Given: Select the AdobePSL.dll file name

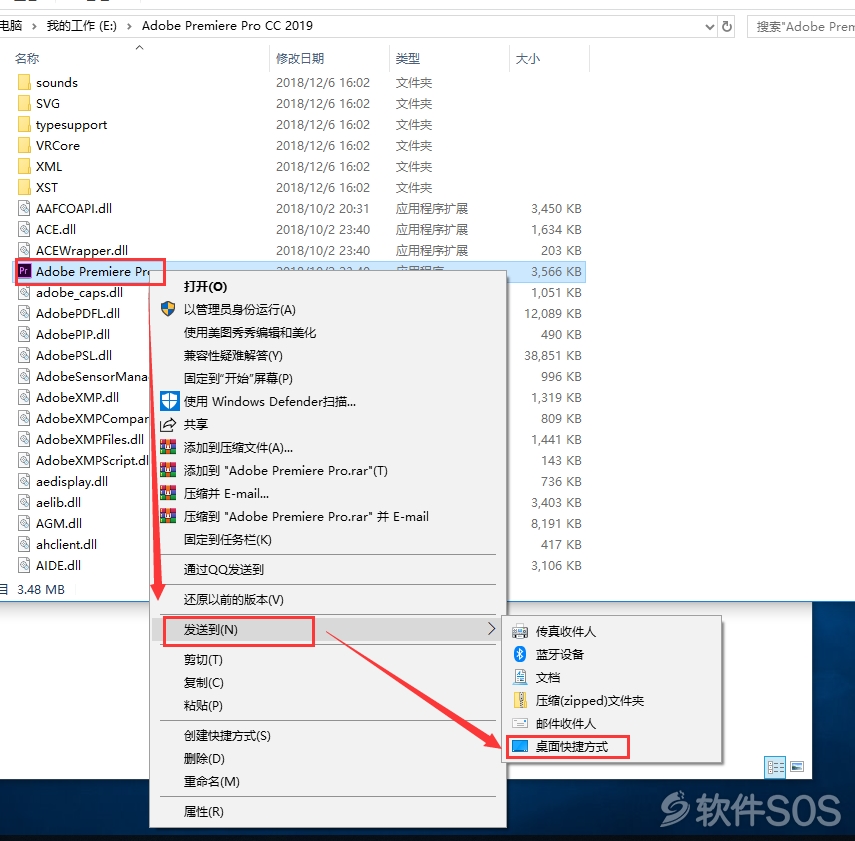Looking at the screenshot, I should tap(74, 355).
